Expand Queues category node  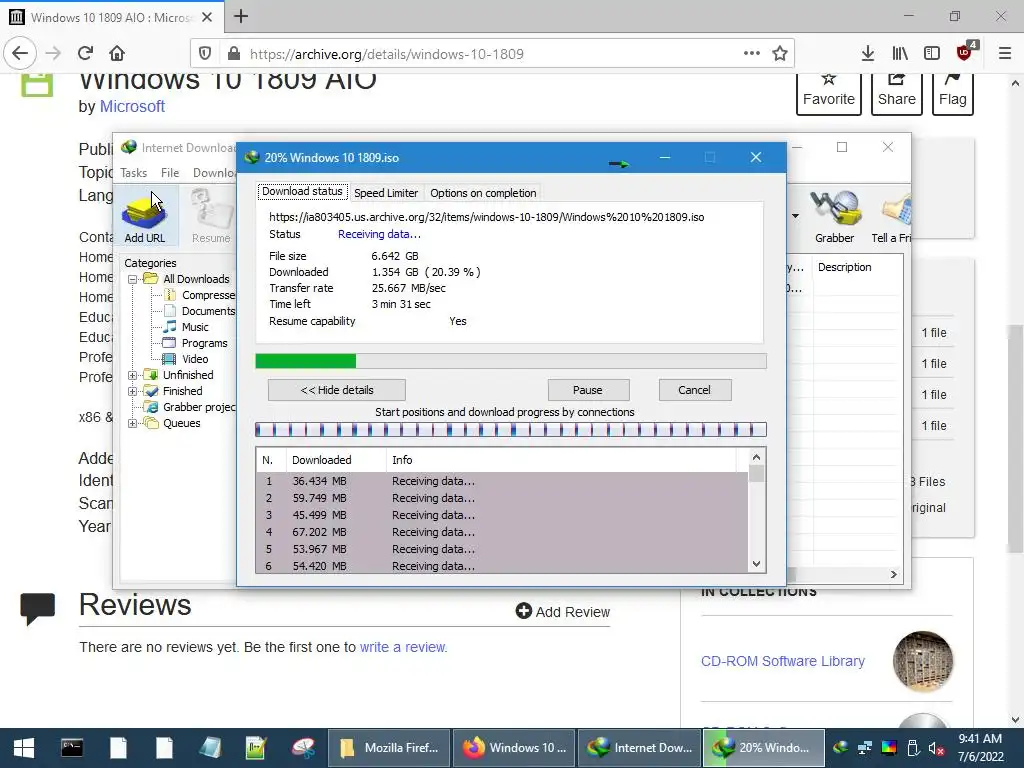(x=133, y=423)
